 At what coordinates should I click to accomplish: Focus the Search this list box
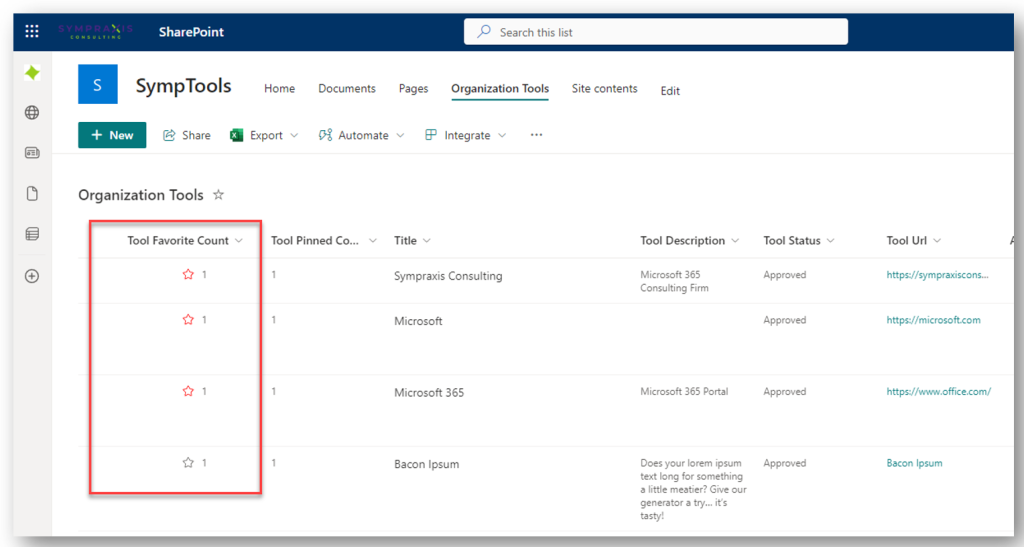click(656, 31)
